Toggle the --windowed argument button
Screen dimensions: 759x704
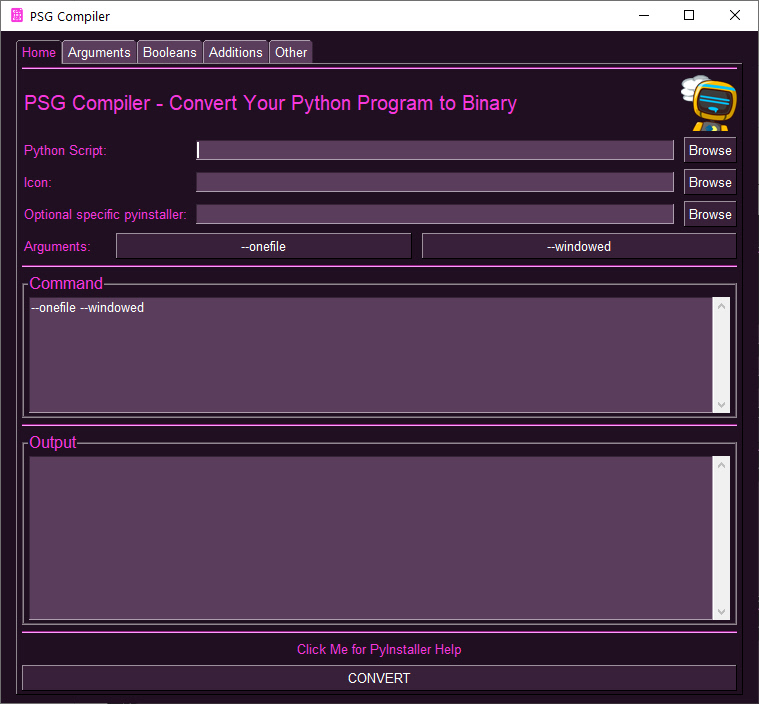pyautogui.click(x=579, y=246)
